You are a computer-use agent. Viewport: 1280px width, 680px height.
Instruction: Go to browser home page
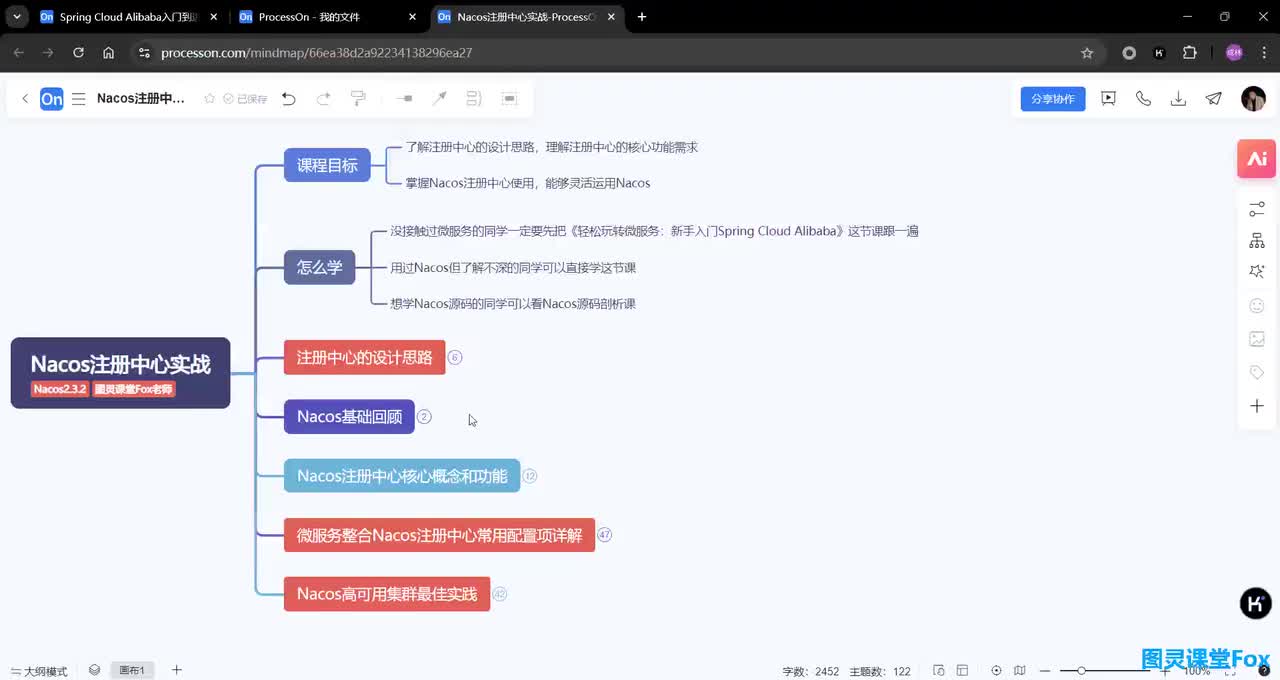108,53
